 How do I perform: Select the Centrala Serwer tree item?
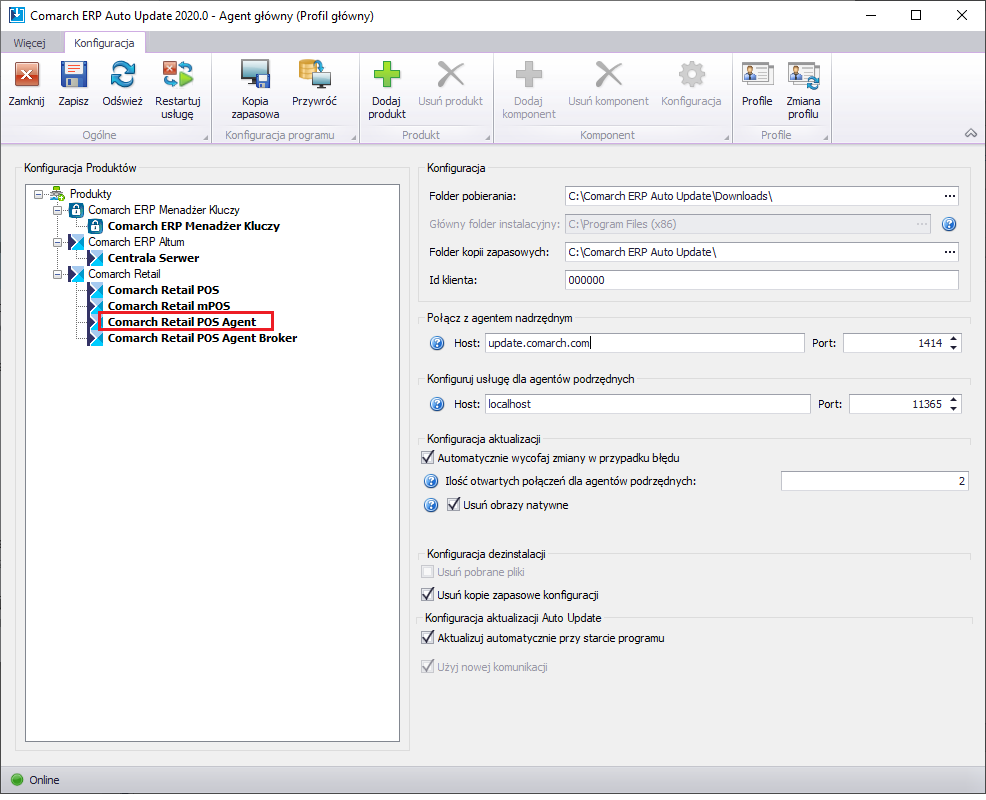point(153,258)
